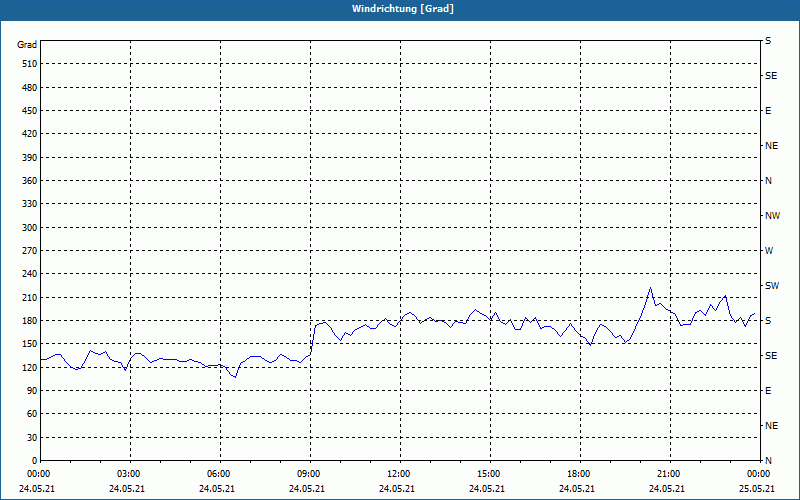This screenshot has height=500, width=800.
Task: Click the 03:00 time label
Action: pyautogui.click(x=130, y=474)
